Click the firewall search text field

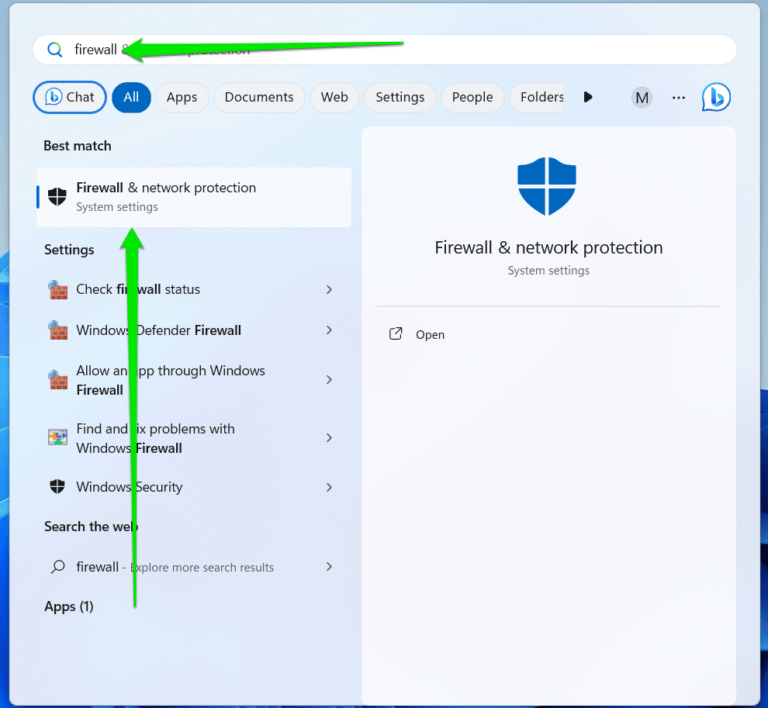384,49
